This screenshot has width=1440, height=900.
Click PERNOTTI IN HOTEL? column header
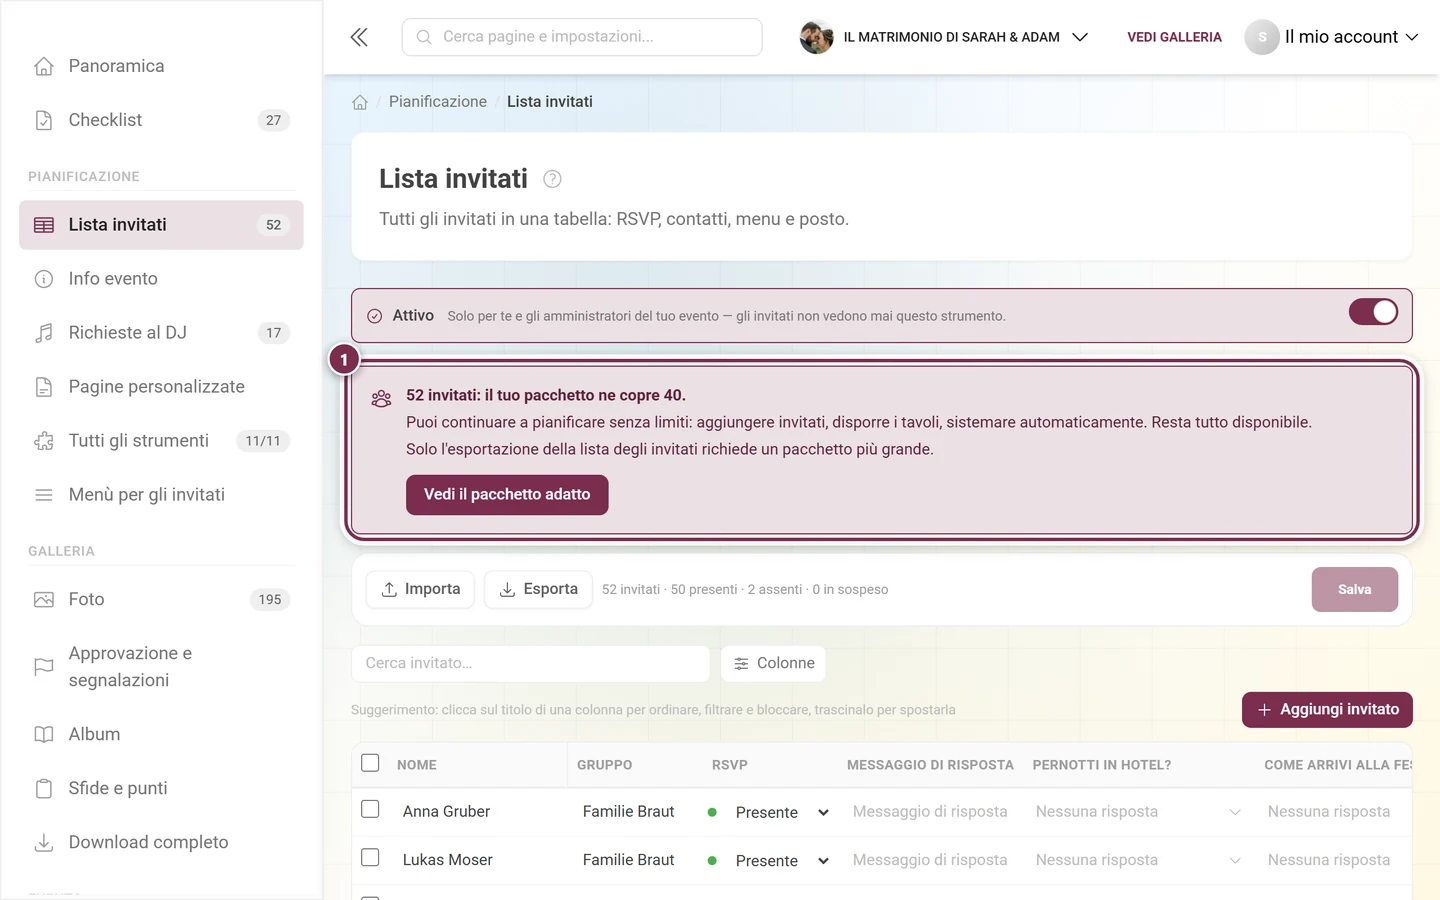1102,765
